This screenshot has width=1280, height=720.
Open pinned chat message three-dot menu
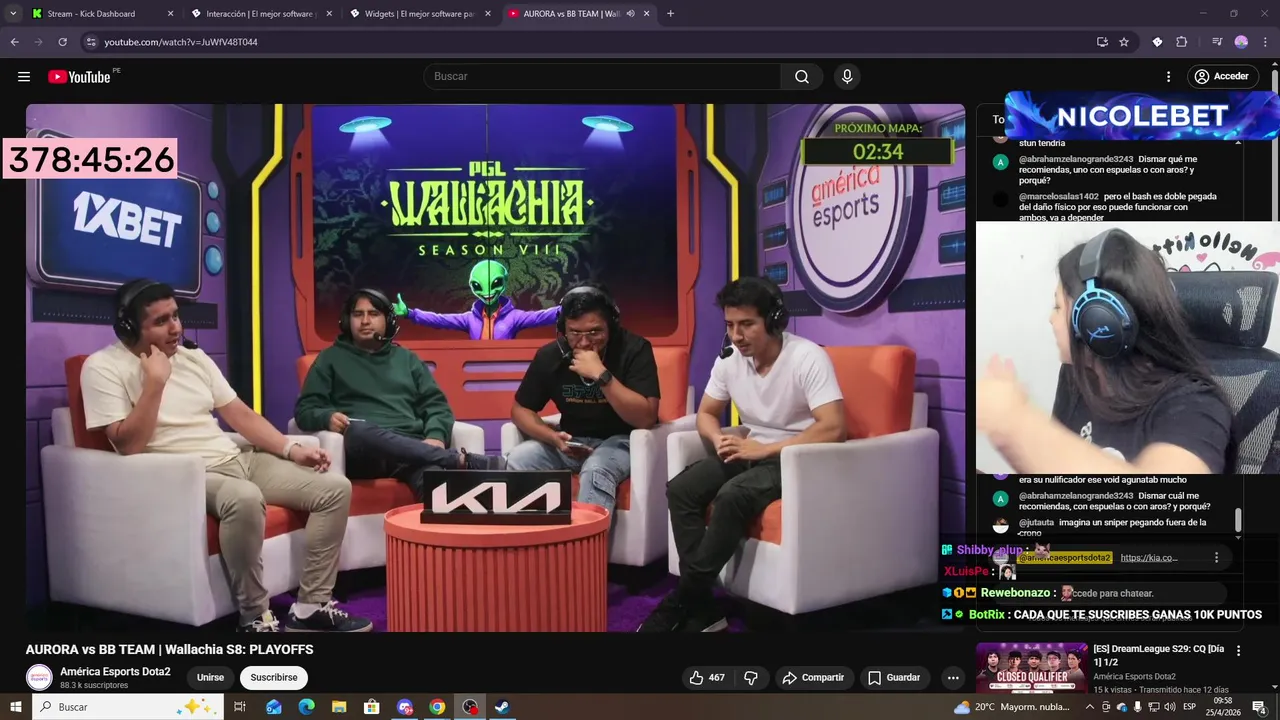[1216, 558]
